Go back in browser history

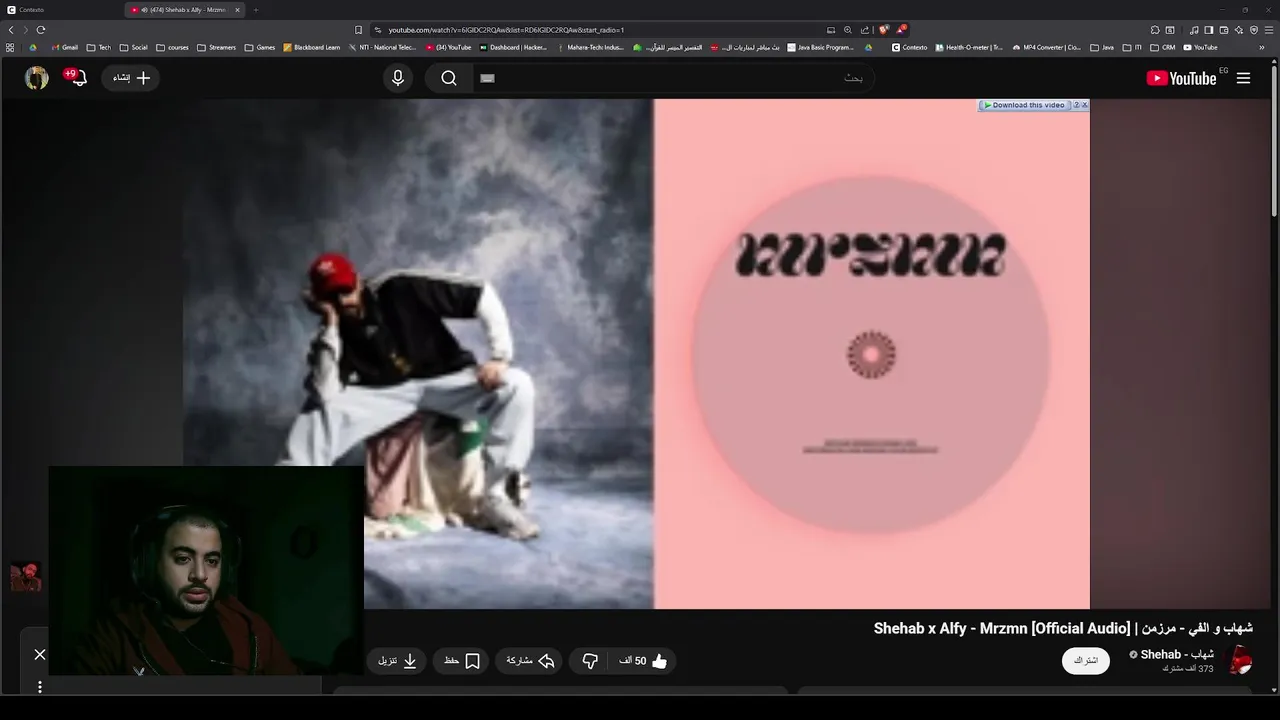11,30
